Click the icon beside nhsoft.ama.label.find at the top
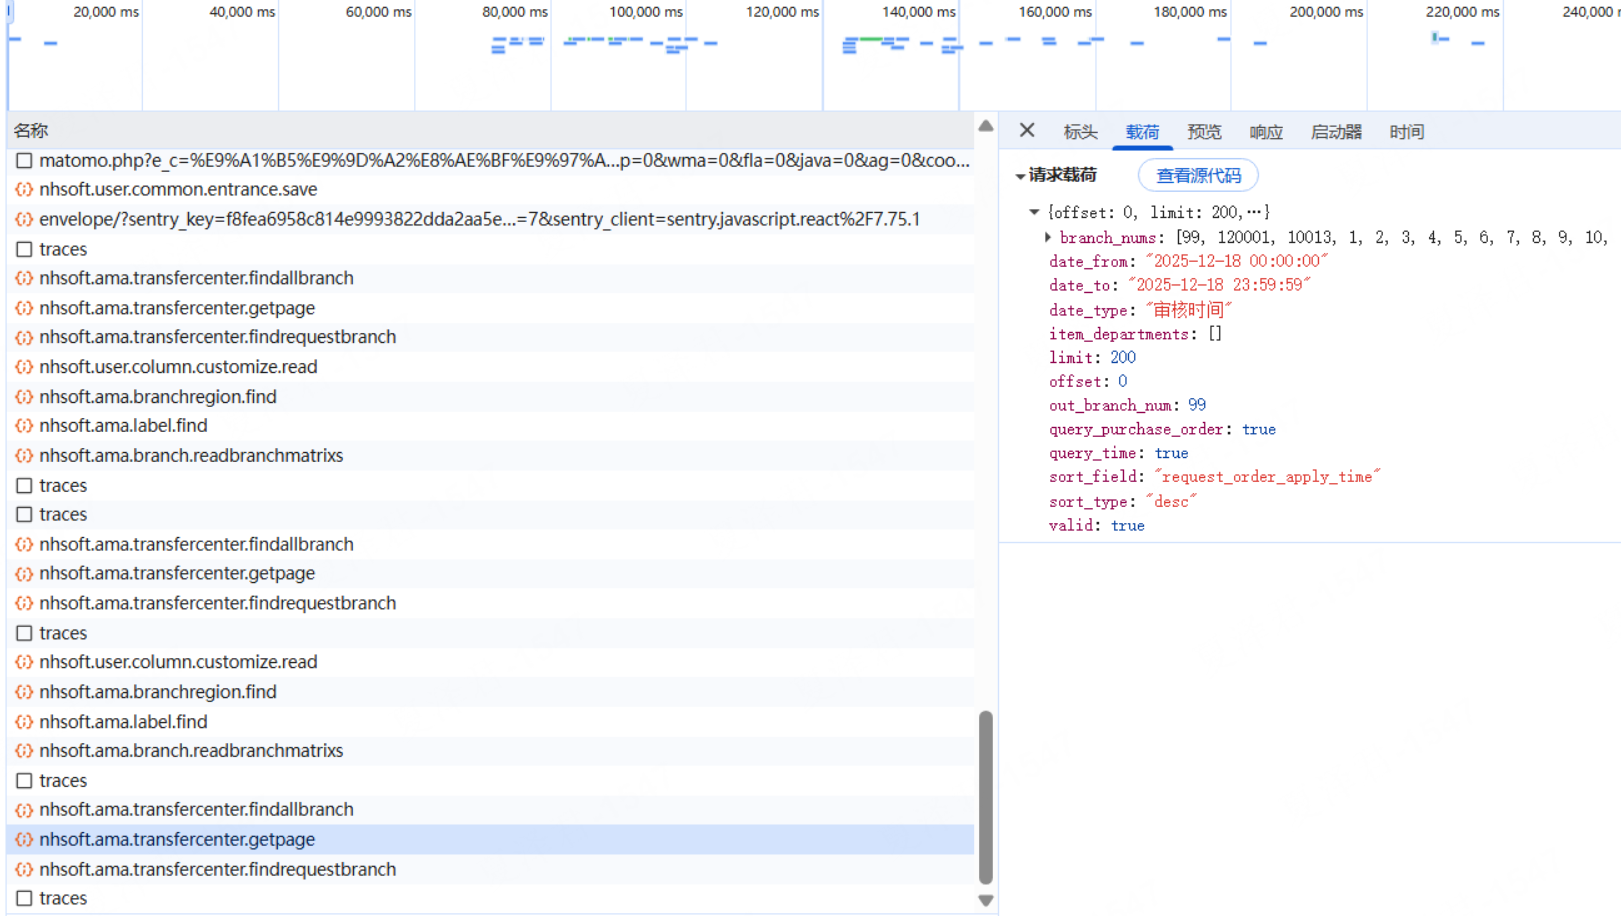 [x=24, y=426]
